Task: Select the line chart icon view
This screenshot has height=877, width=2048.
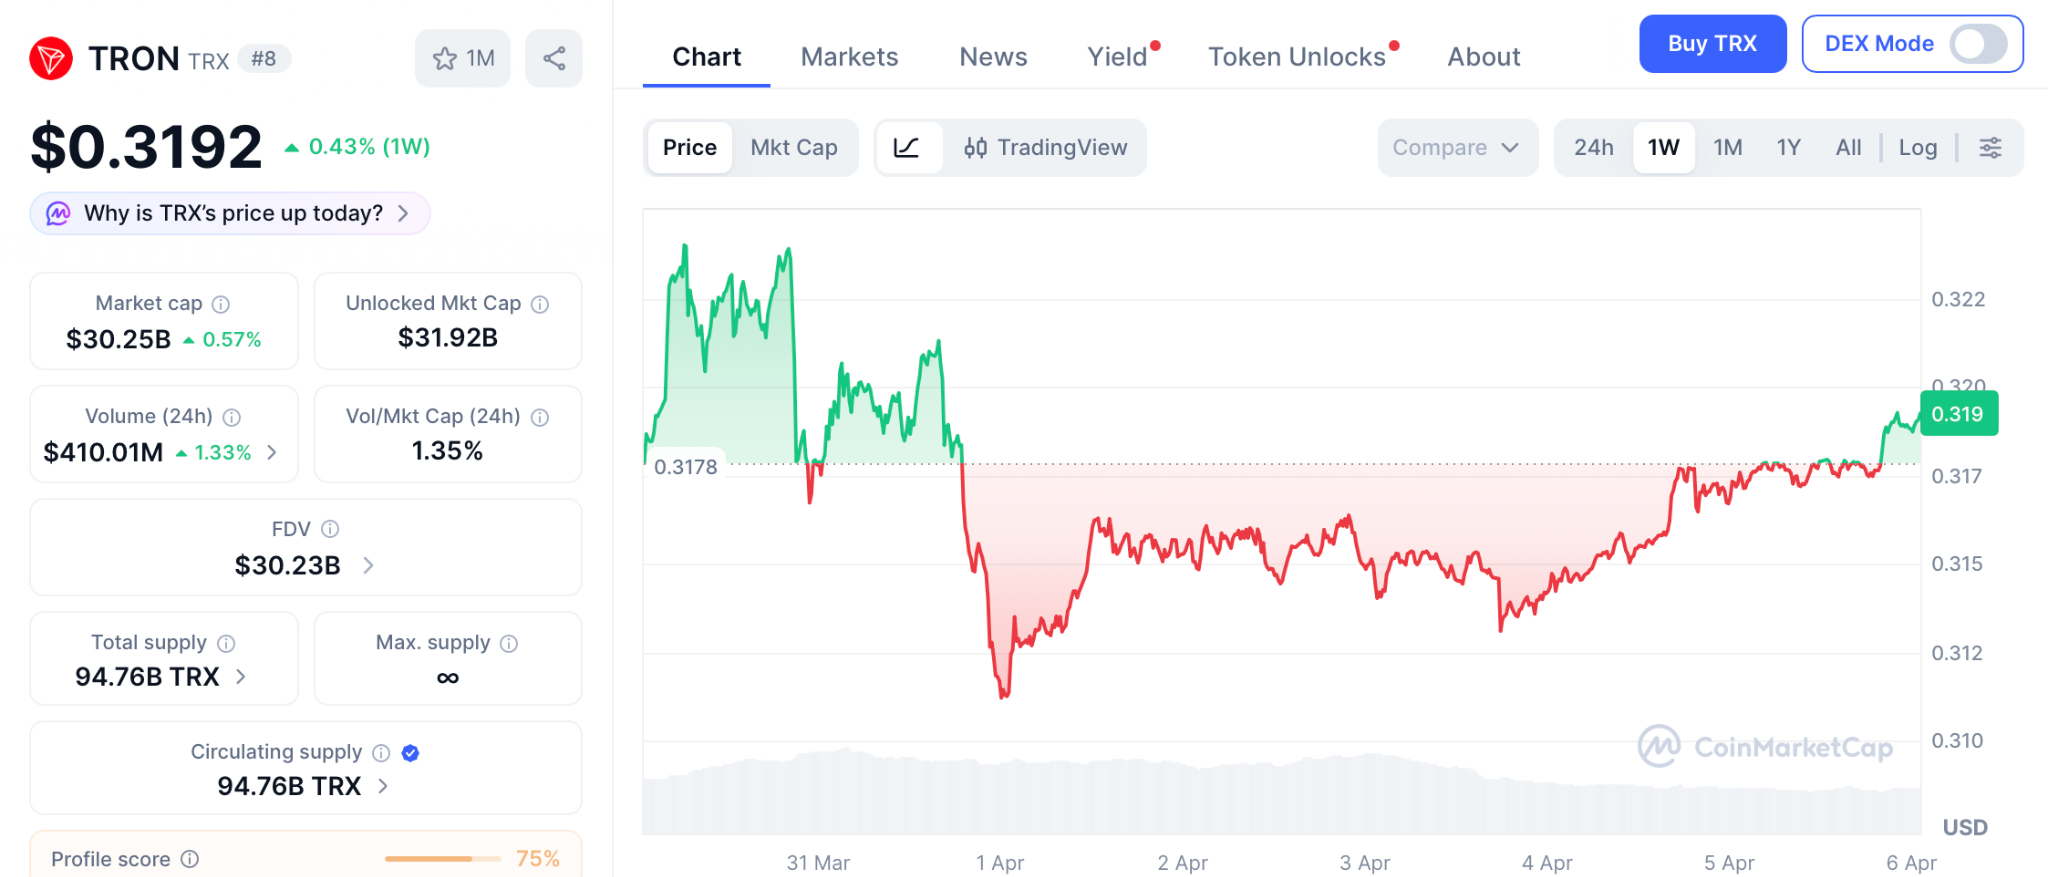Action: click(907, 148)
